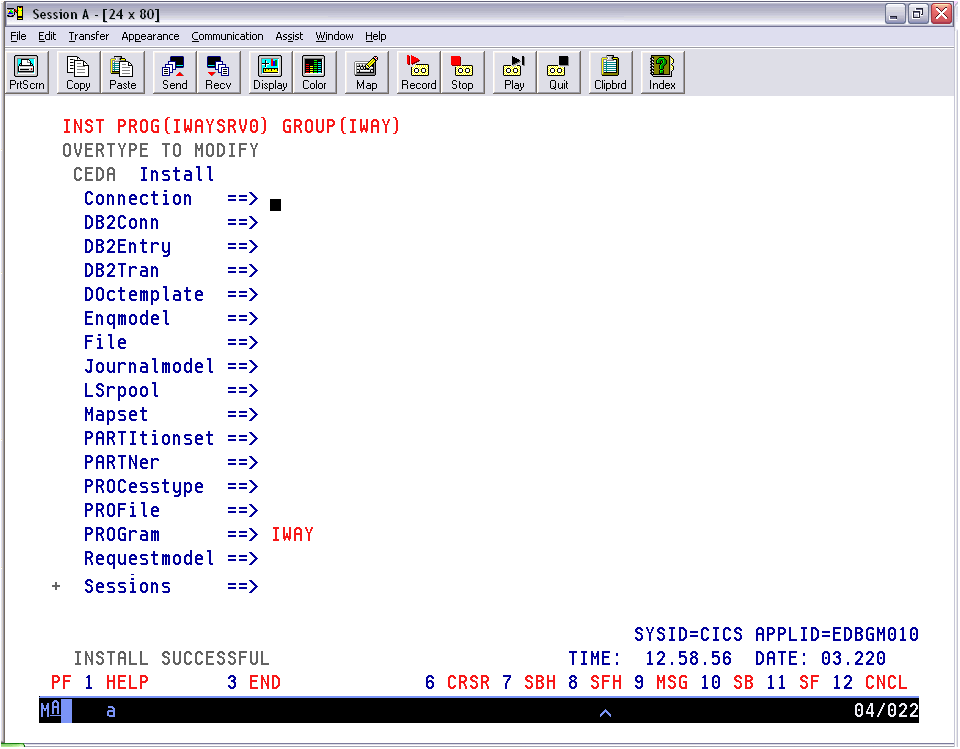This screenshot has height=749, width=960.
Task: Open the File menu
Action: click(18, 36)
